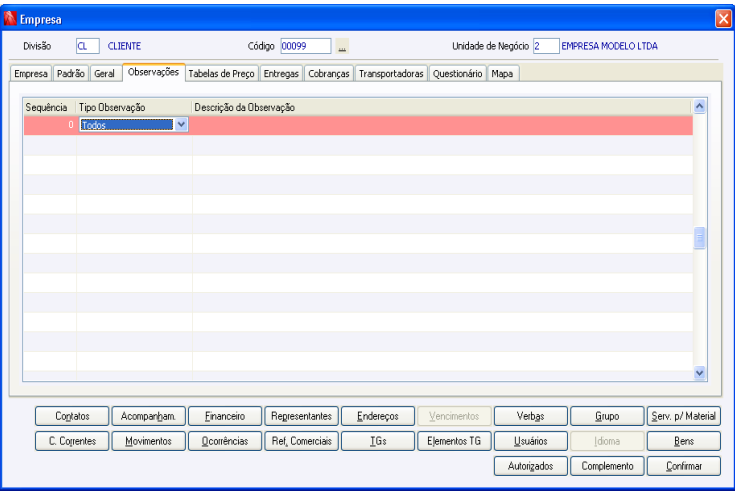Image resolution: width=735 pixels, height=494 pixels.
Task: Select the Todos combo box value
Action: 127,125
